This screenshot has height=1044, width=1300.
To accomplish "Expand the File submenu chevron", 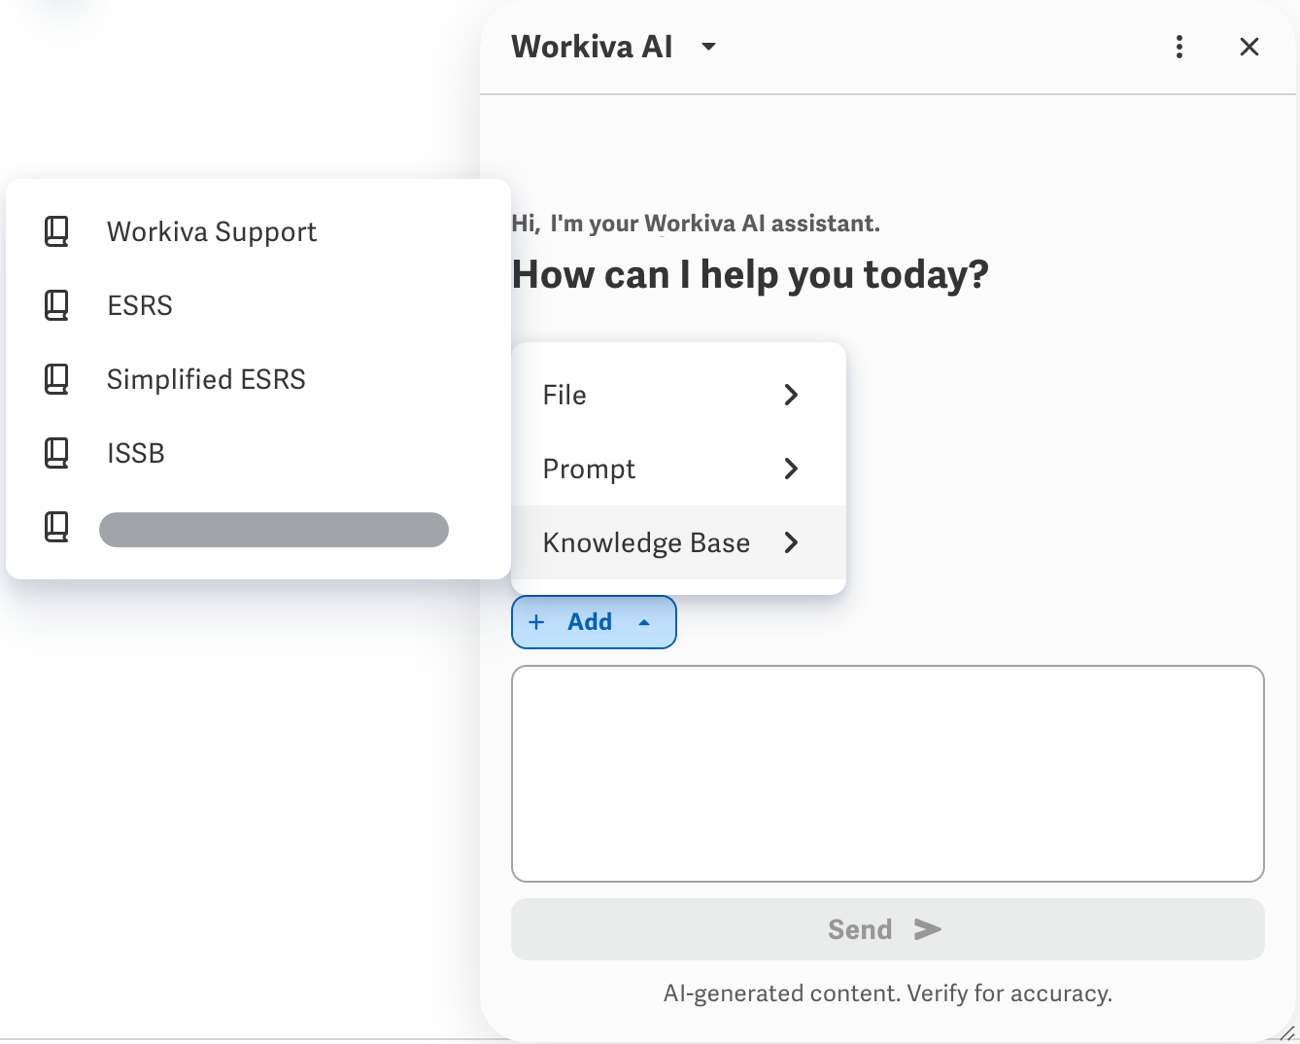I will [x=792, y=395].
